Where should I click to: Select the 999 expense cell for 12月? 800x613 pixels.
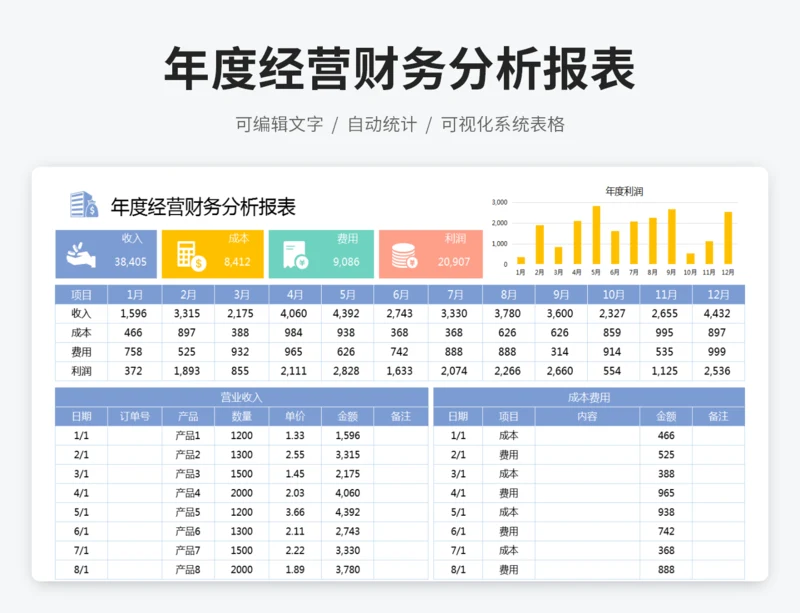click(x=718, y=352)
